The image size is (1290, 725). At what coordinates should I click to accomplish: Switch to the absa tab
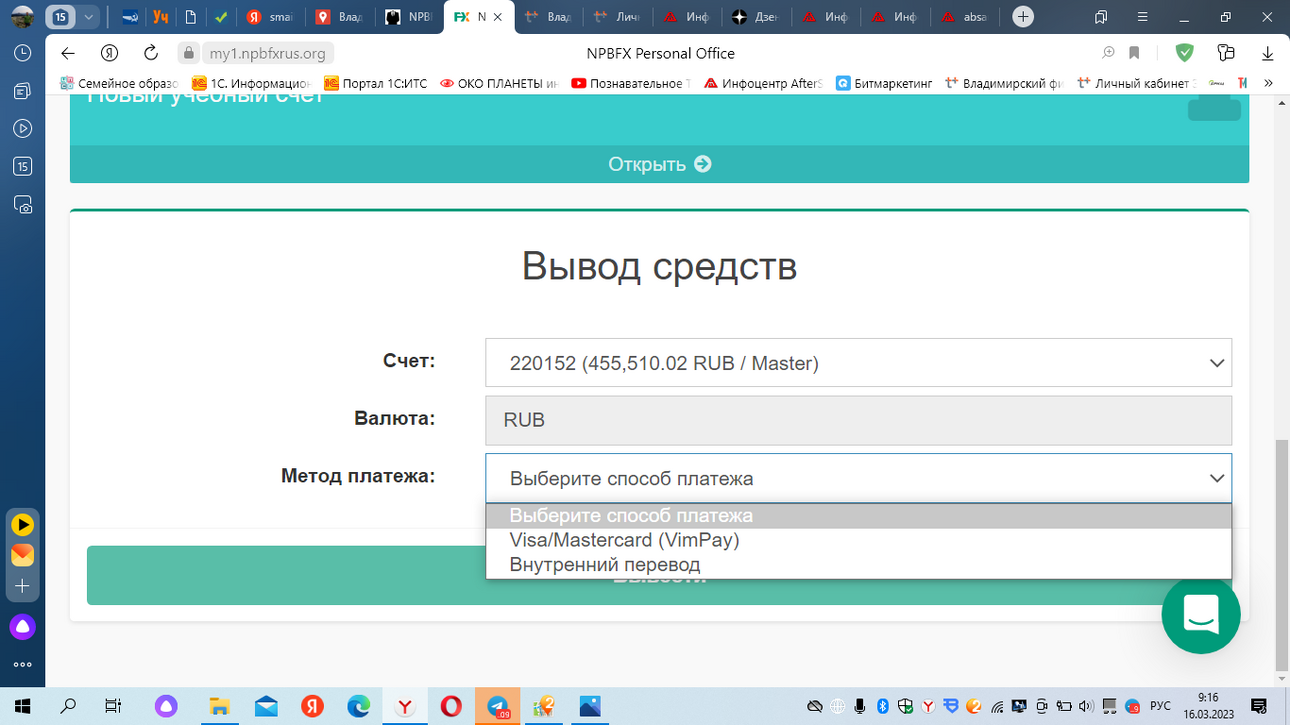pos(964,17)
